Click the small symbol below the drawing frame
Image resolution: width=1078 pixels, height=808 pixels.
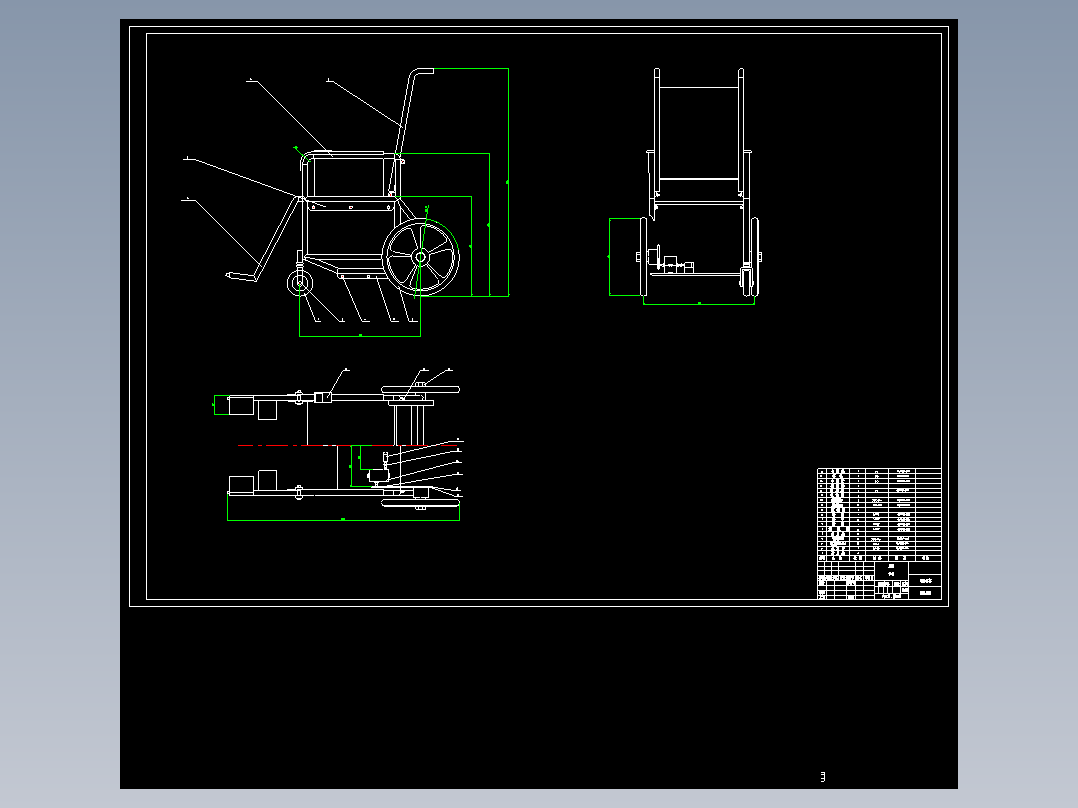[822, 776]
